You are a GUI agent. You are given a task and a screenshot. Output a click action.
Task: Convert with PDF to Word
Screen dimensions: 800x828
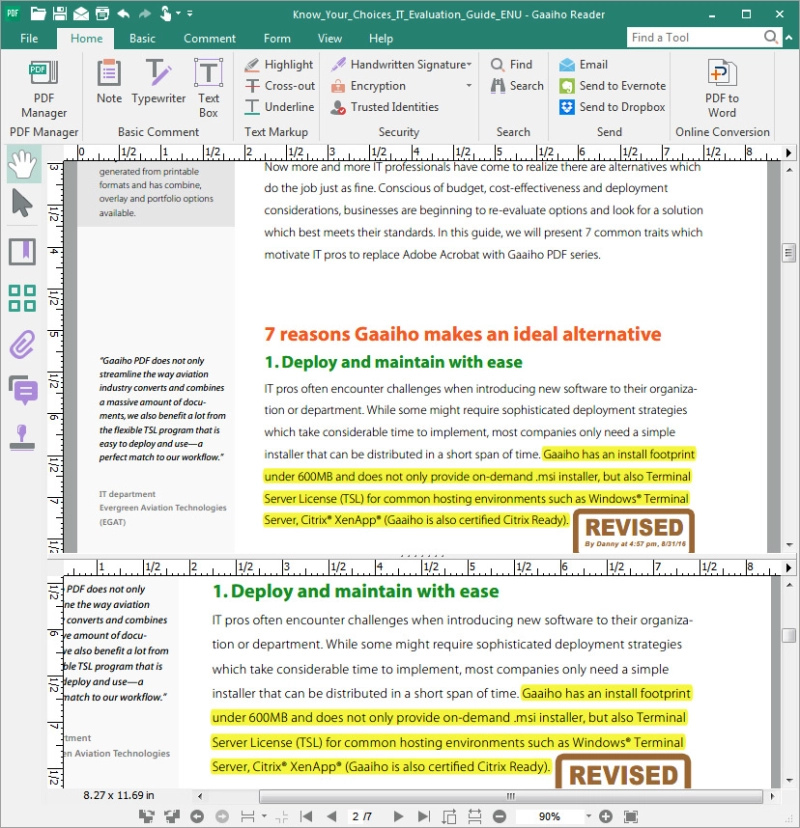point(722,89)
